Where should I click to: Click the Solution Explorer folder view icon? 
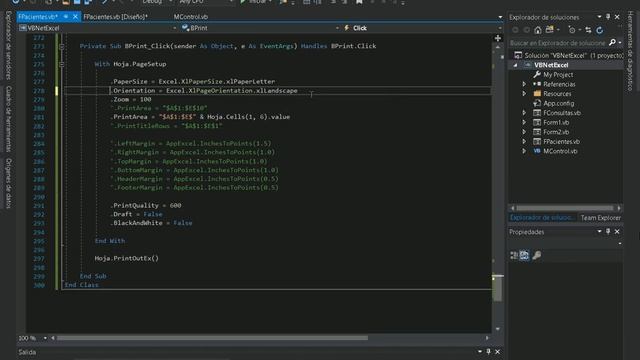[549, 30]
